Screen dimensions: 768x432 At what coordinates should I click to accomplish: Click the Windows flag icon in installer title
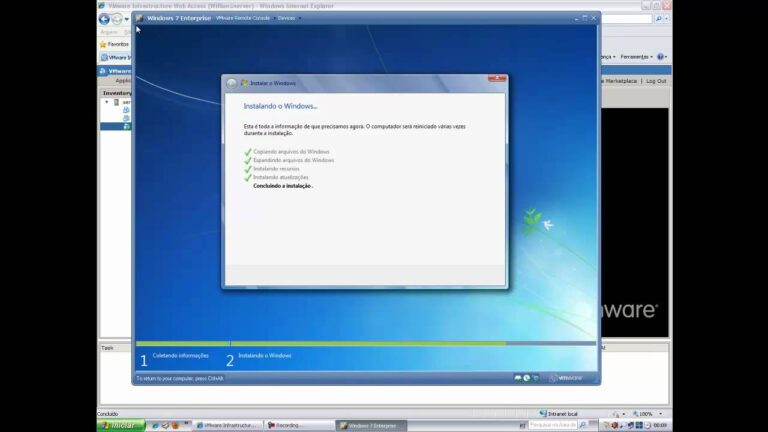pyautogui.click(x=244, y=83)
